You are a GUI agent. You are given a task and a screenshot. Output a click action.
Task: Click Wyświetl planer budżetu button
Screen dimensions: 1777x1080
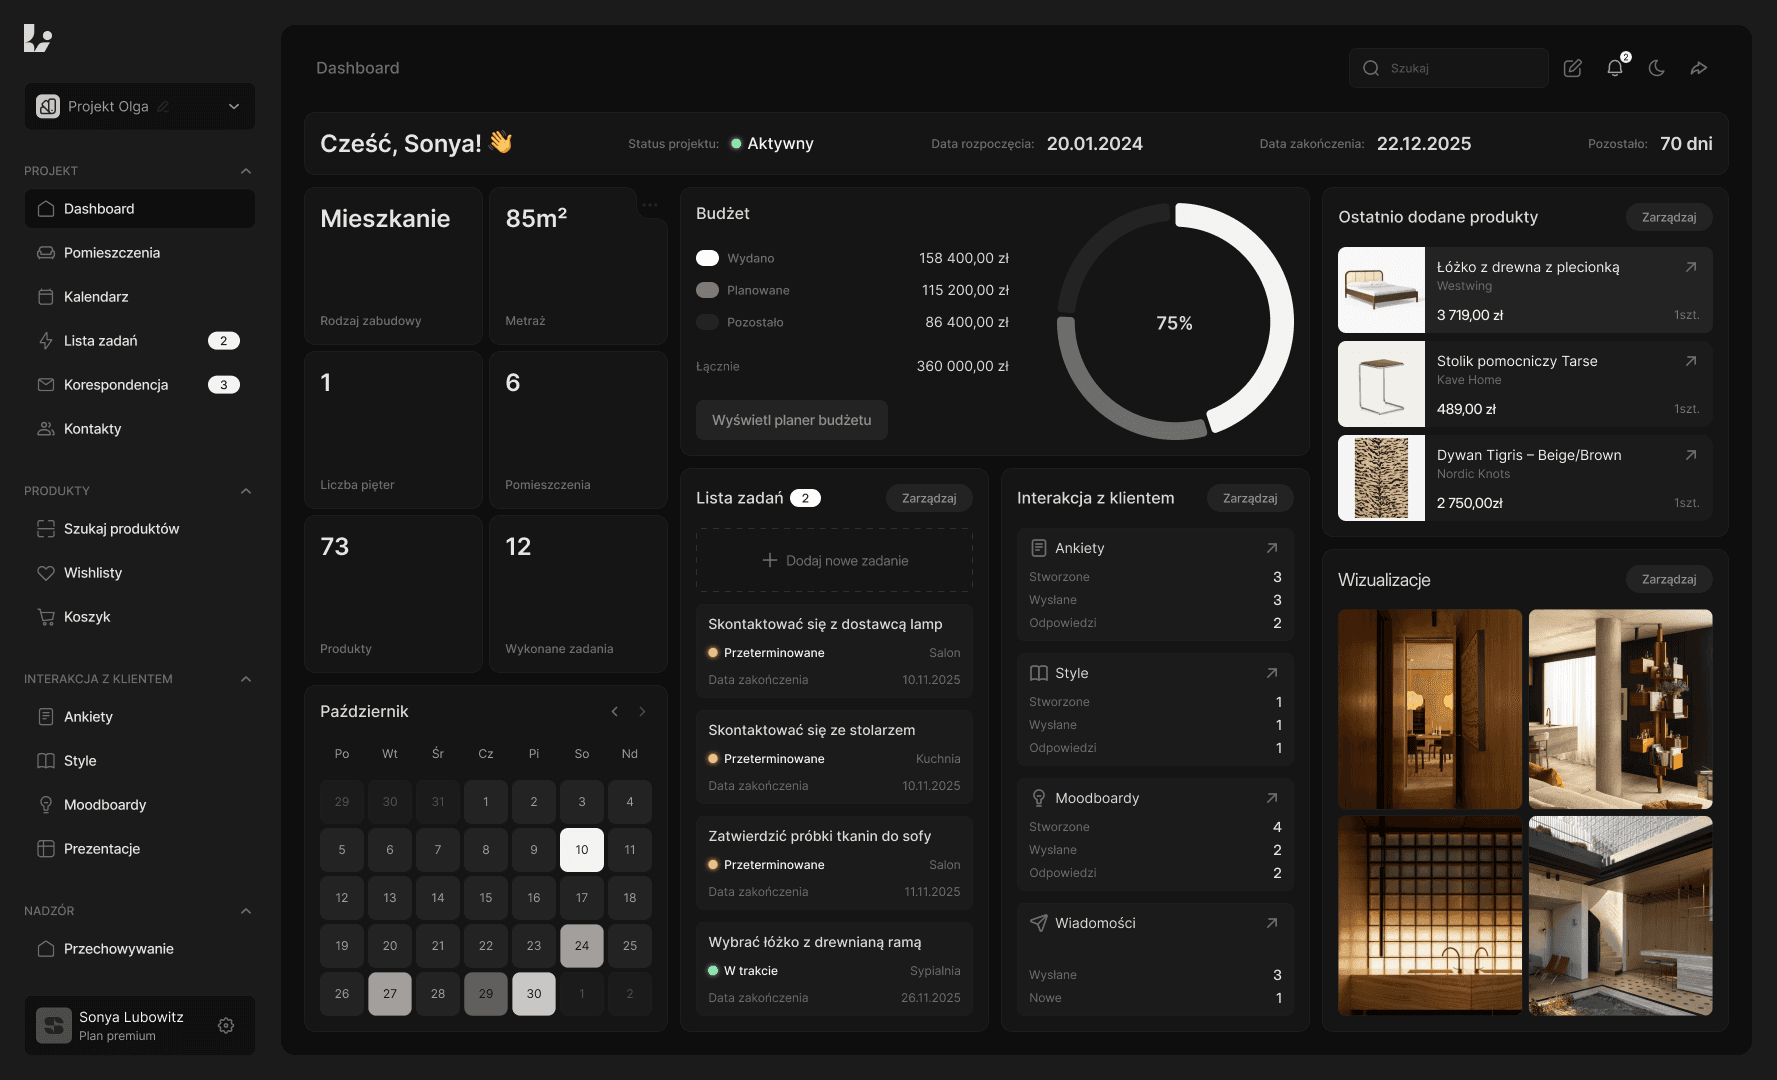point(791,420)
